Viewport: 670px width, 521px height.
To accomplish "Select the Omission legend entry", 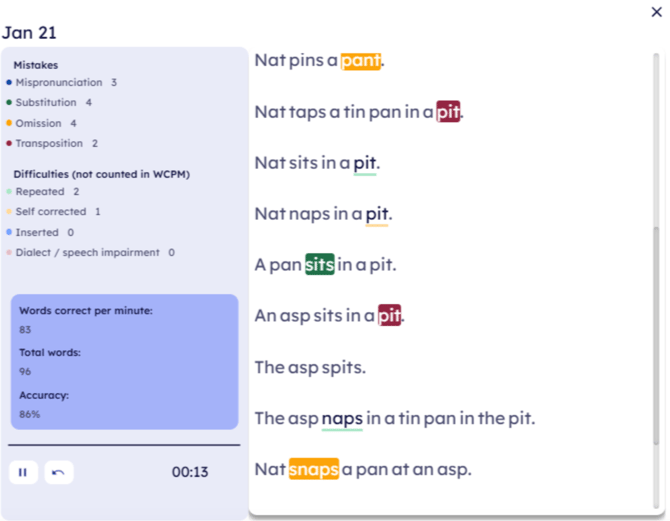I will coord(39,123).
